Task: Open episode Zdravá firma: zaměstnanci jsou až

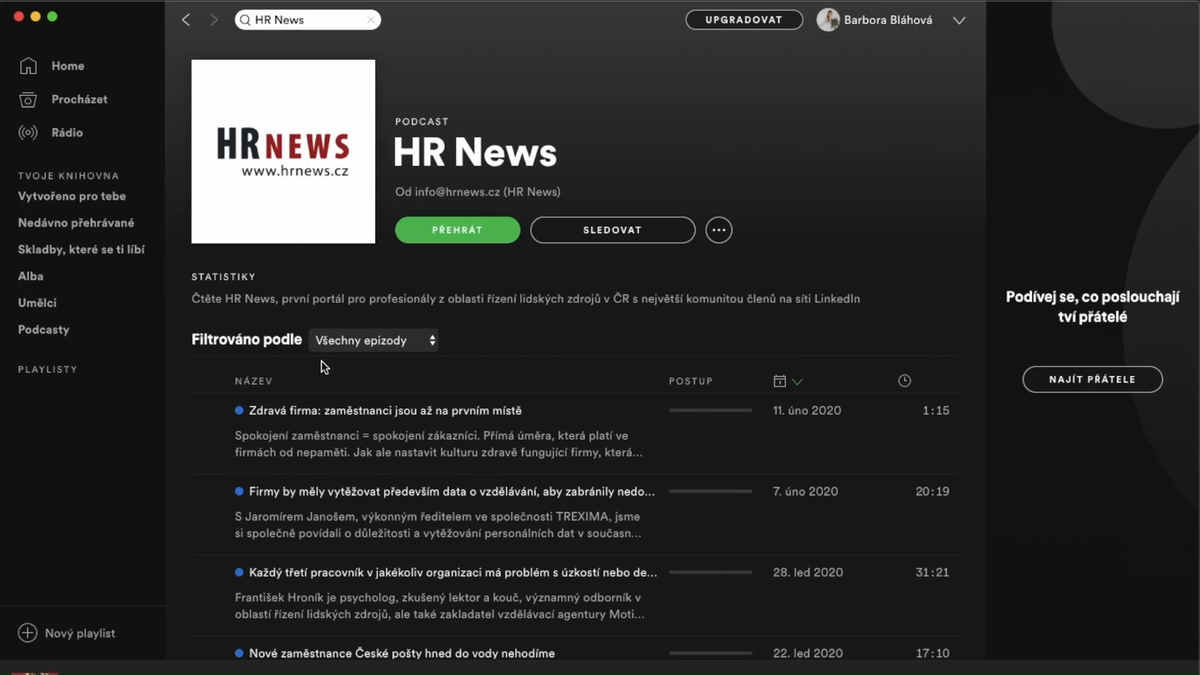Action: [385, 410]
